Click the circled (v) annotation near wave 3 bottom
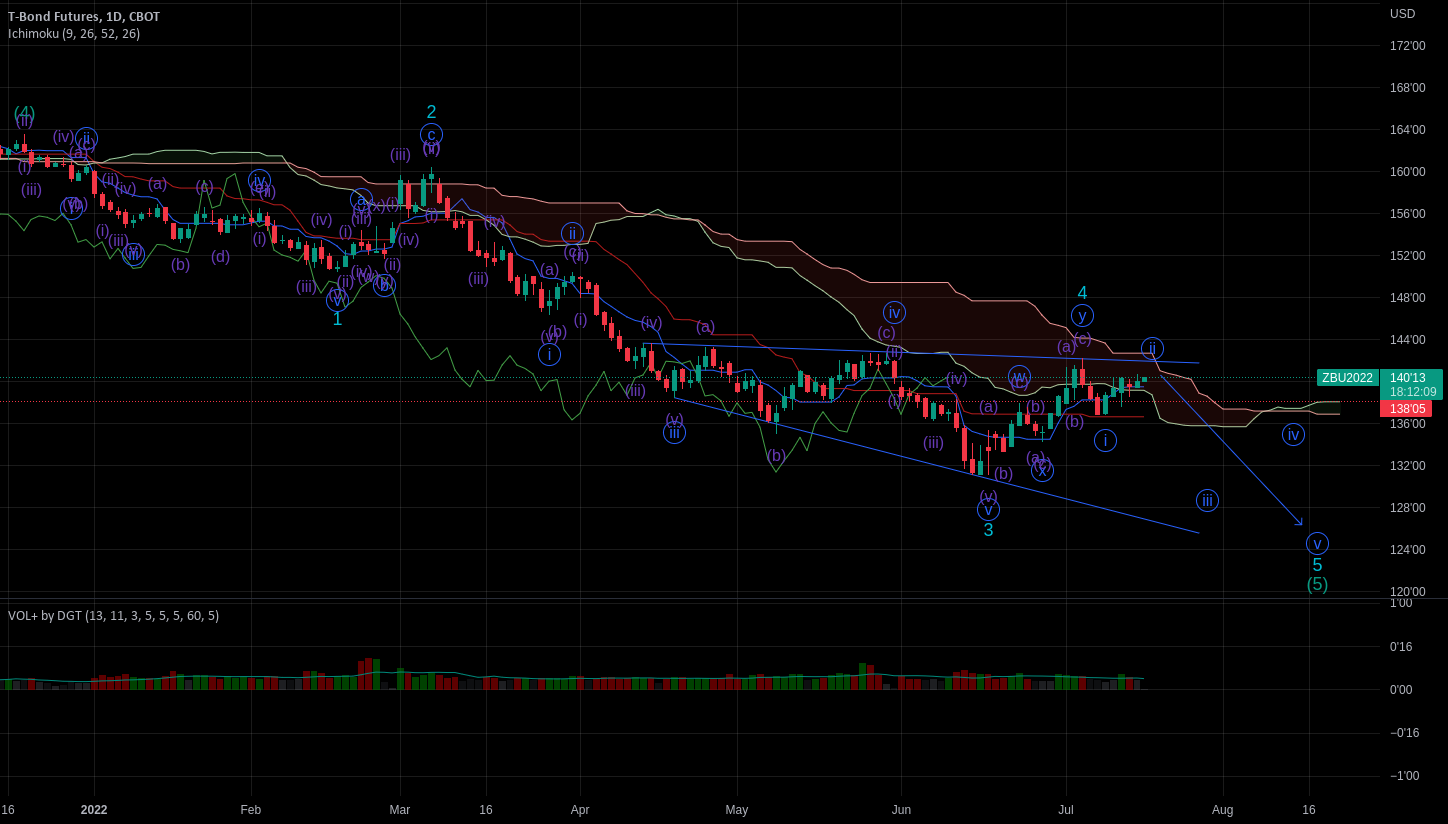 [988, 510]
